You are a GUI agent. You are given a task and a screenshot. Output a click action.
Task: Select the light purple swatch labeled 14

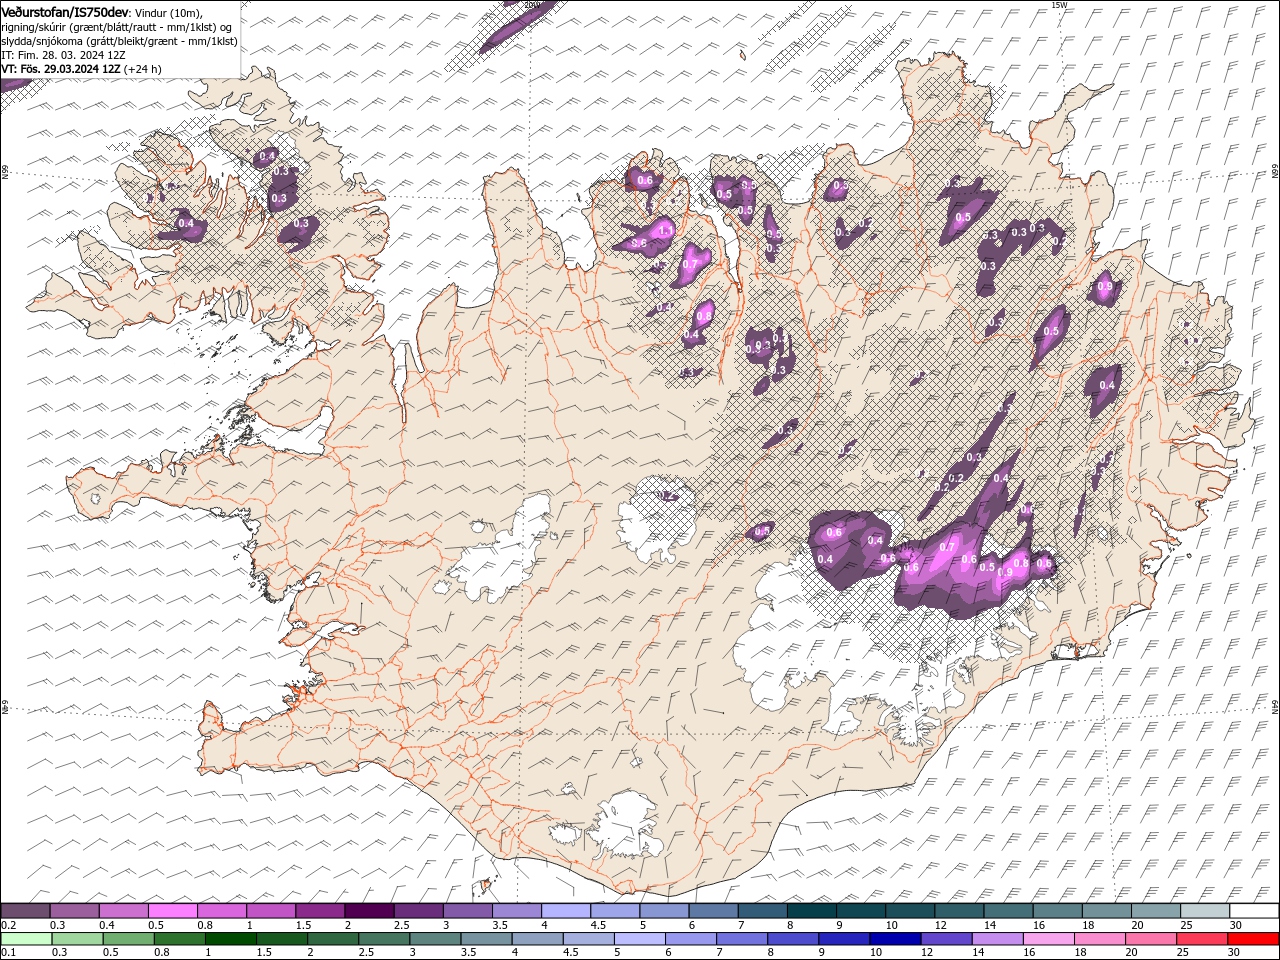[997, 939]
